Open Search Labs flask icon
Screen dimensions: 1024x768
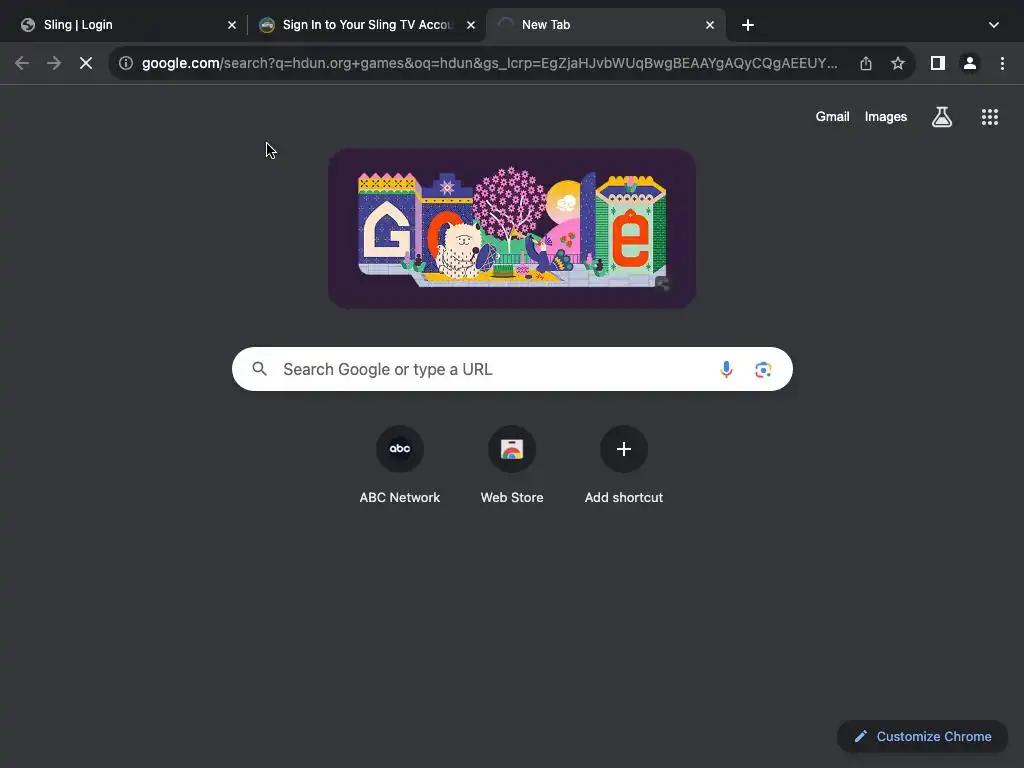click(x=942, y=117)
